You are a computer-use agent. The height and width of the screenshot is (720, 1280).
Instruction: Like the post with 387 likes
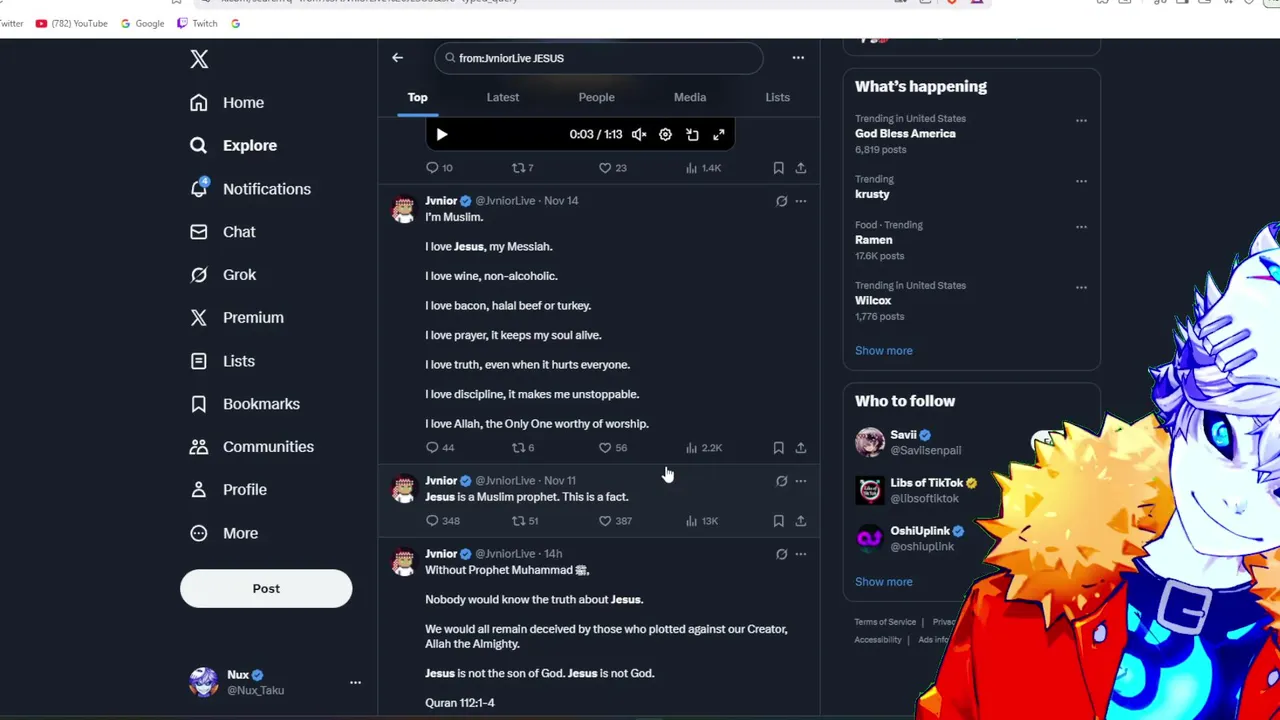pos(615,521)
